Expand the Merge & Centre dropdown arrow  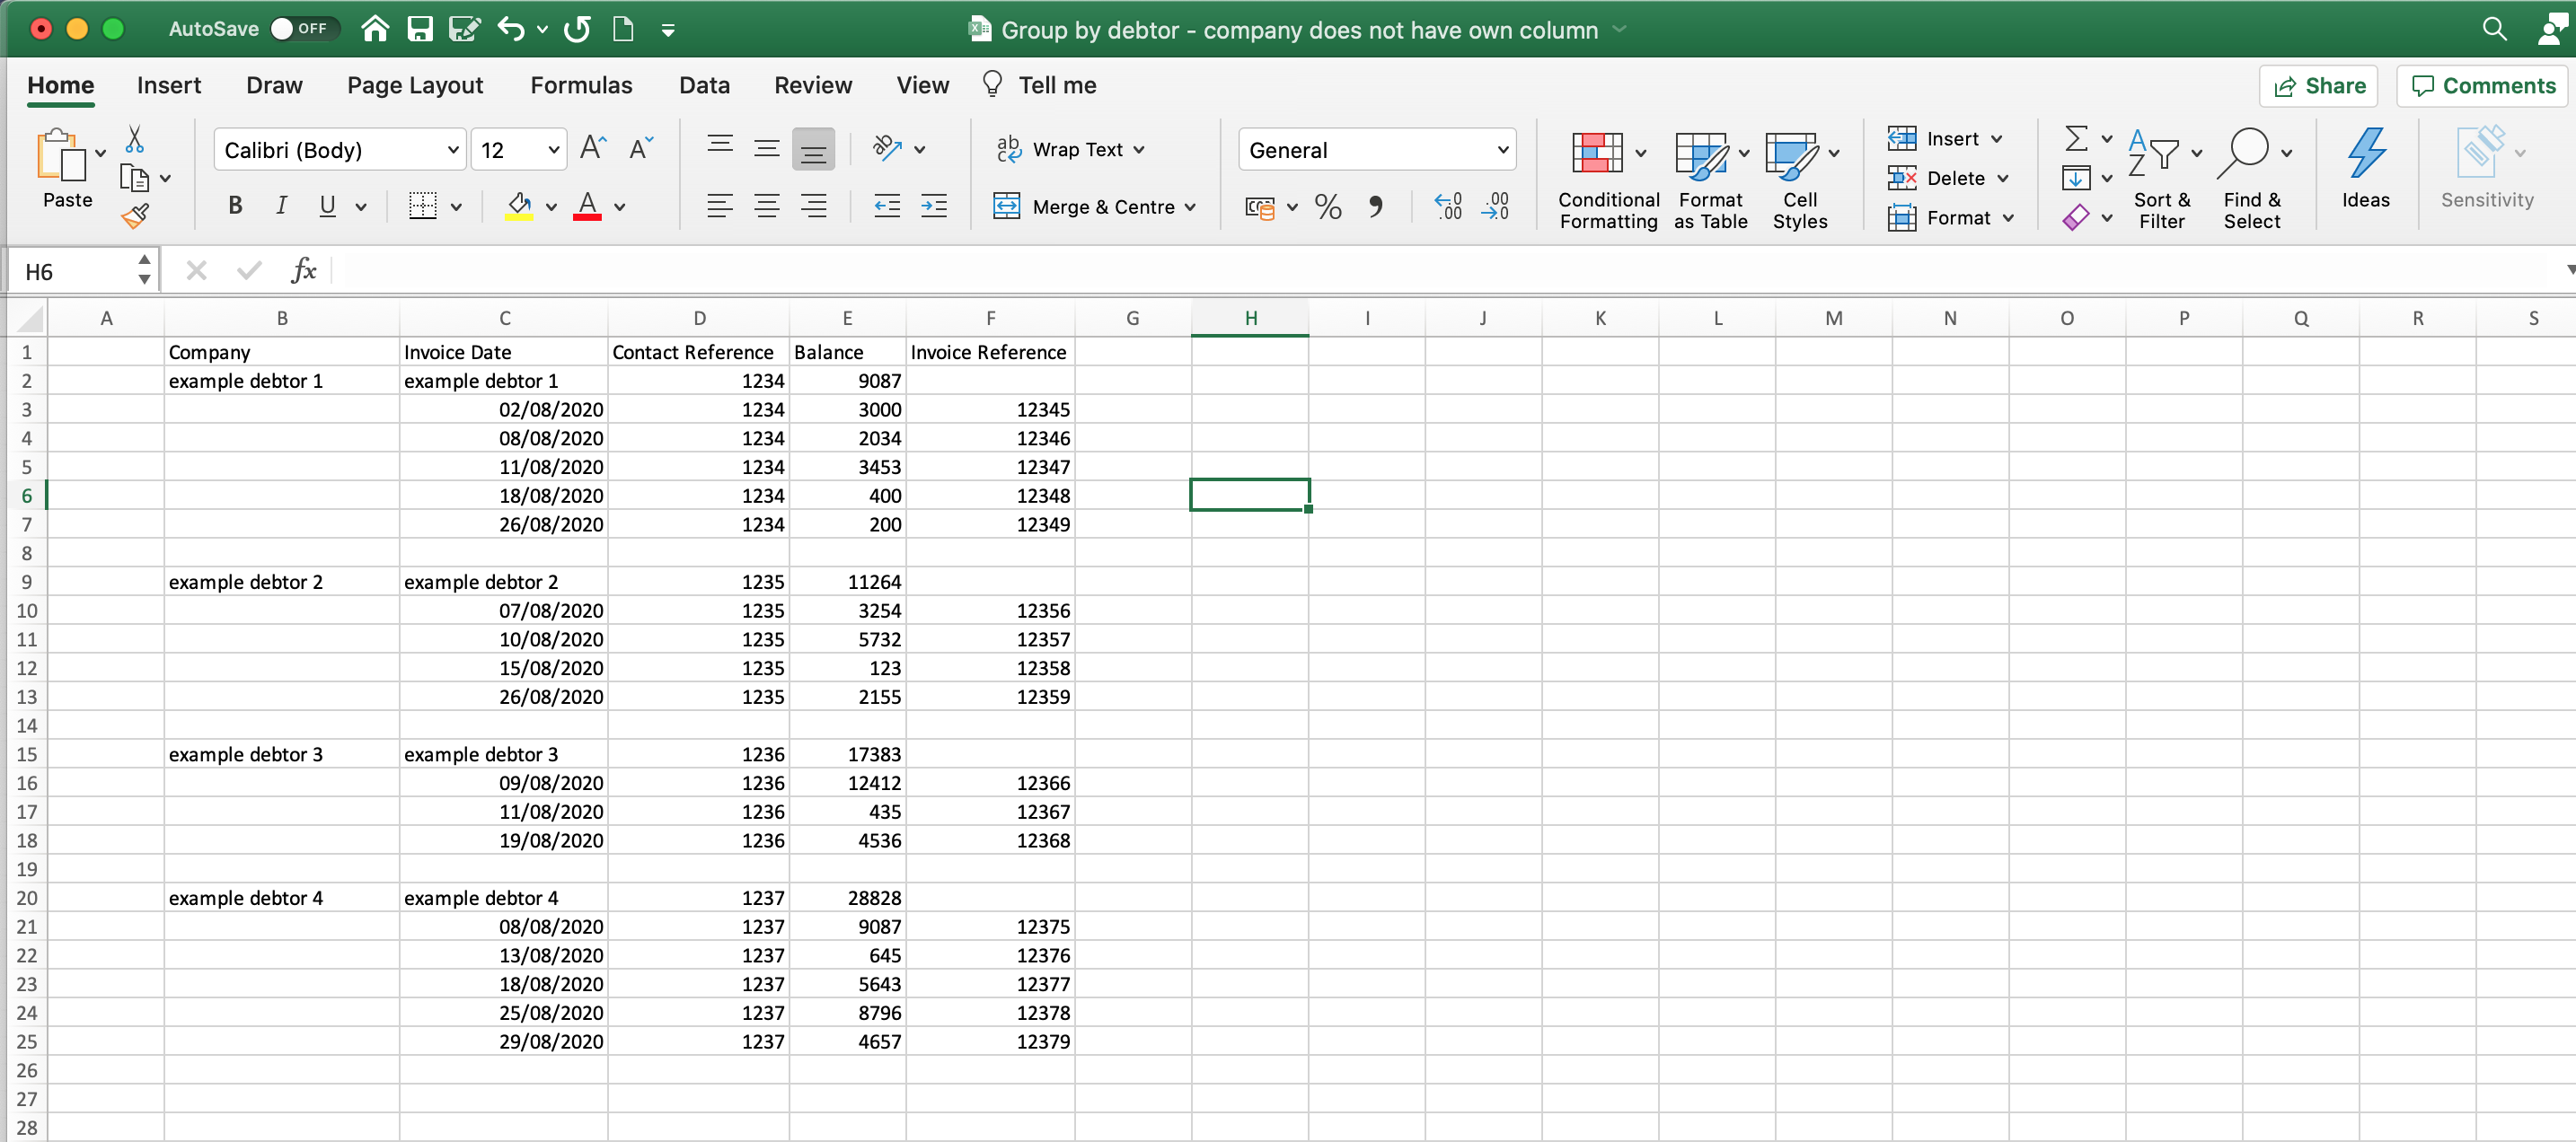point(1190,207)
